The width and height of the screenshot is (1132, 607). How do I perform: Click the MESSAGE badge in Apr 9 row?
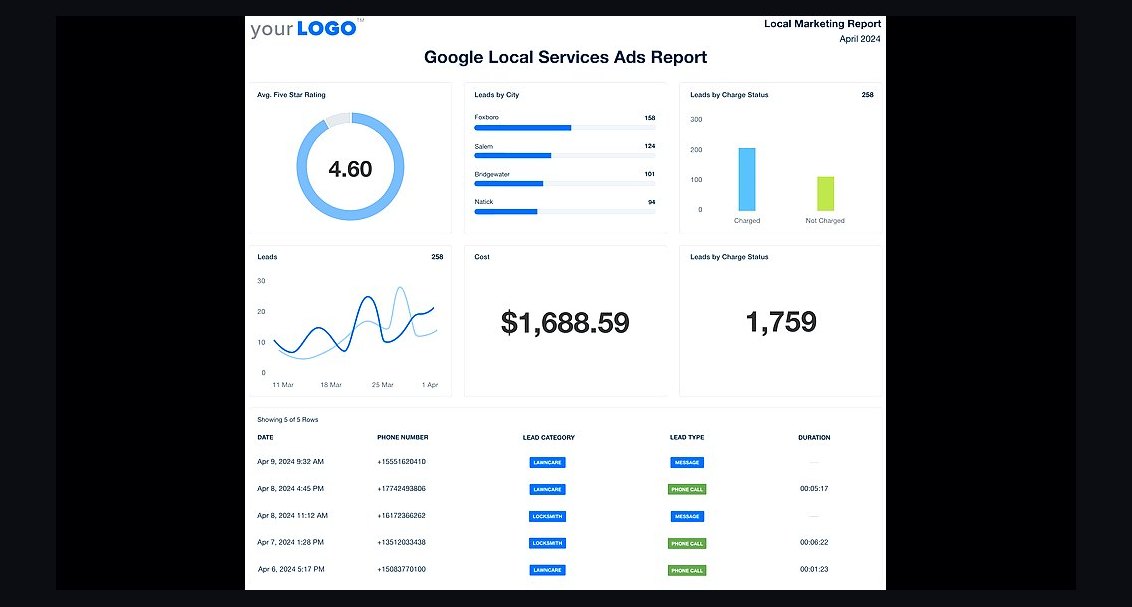point(687,463)
